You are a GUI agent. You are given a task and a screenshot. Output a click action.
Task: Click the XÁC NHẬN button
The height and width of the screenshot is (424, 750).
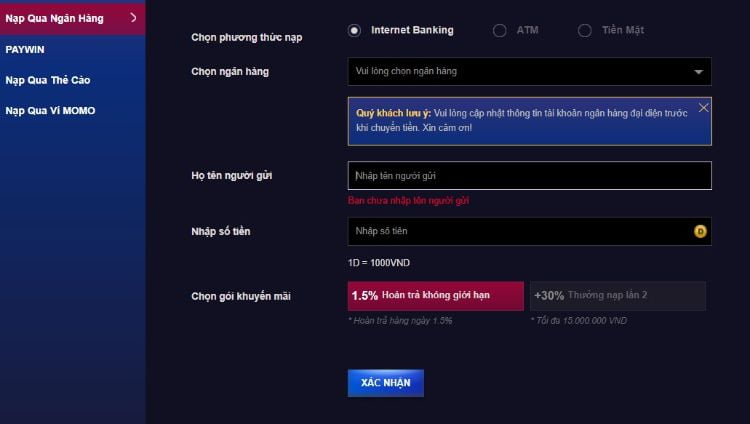(x=386, y=383)
